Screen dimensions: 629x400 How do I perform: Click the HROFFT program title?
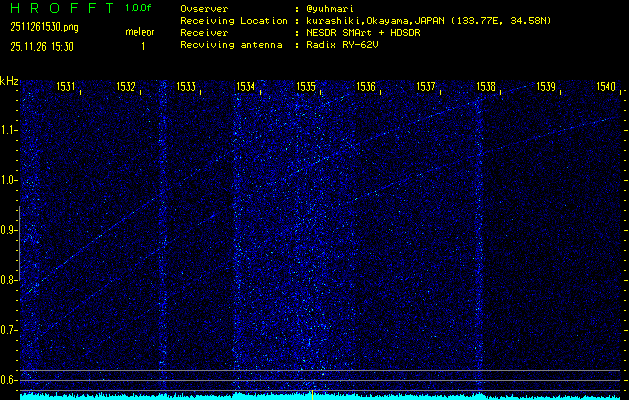click(62, 8)
